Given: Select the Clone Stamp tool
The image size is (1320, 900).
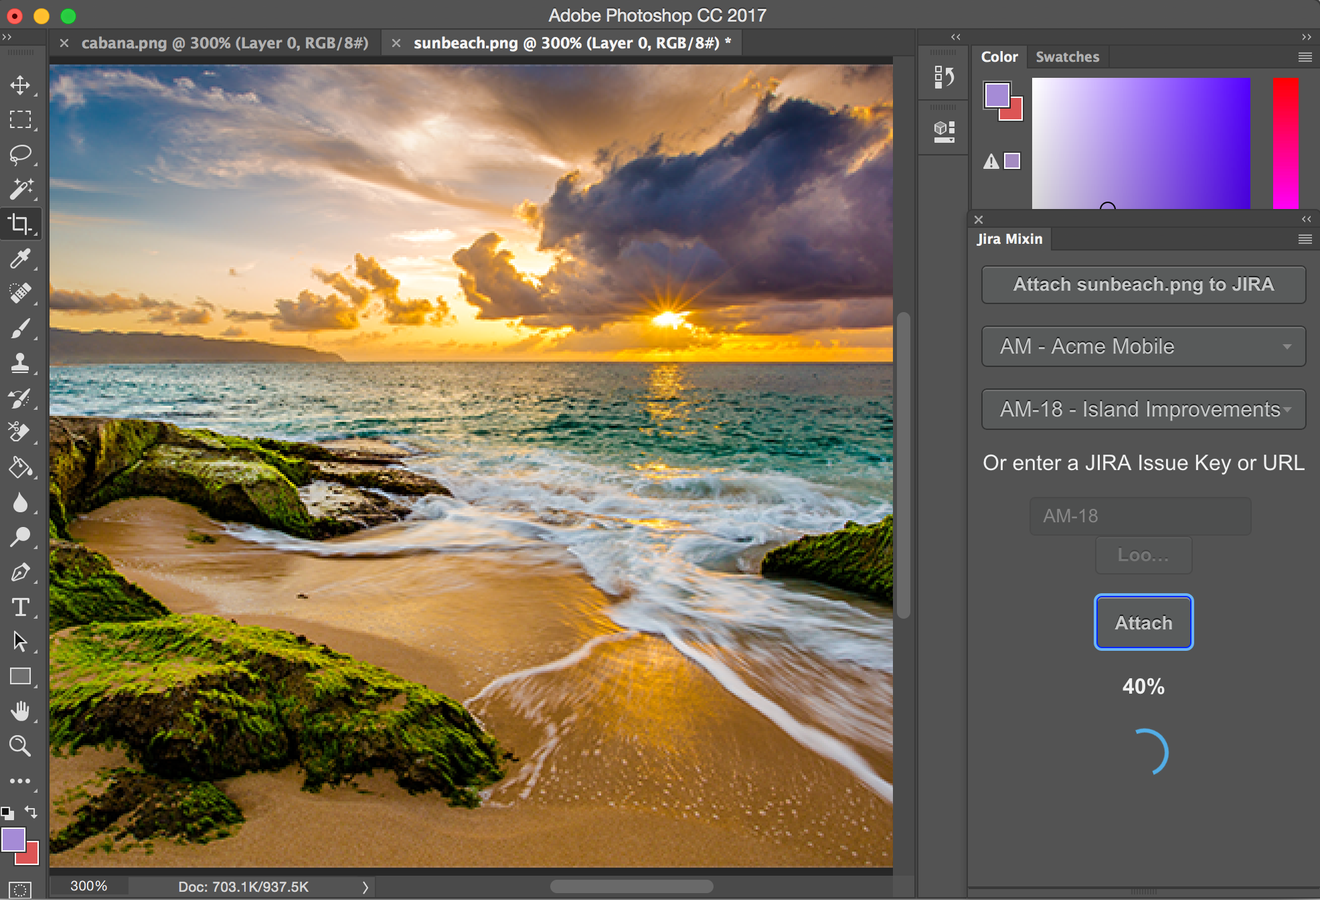Looking at the screenshot, I should tap(20, 363).
